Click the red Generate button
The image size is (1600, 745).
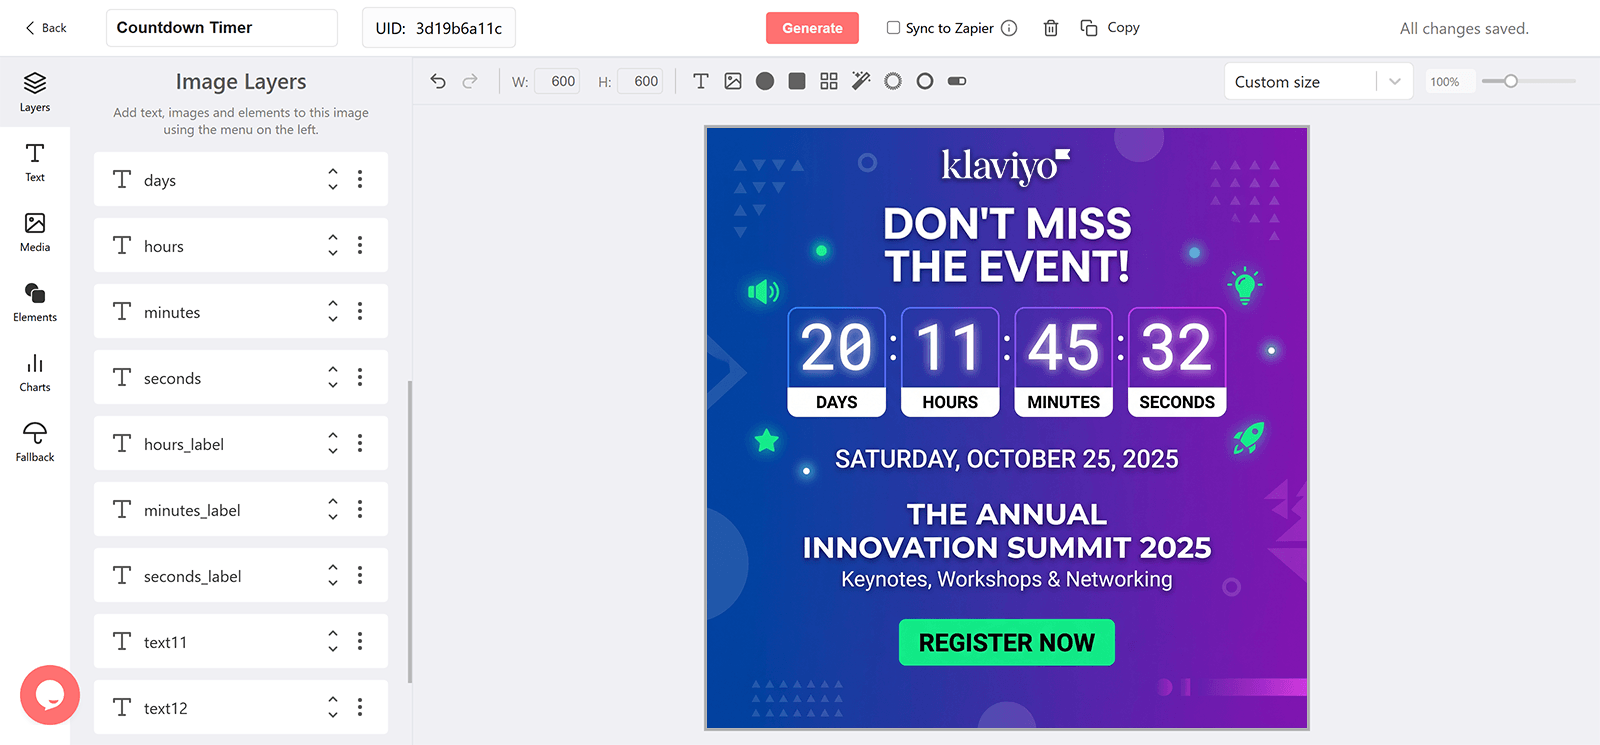[812, 28]
